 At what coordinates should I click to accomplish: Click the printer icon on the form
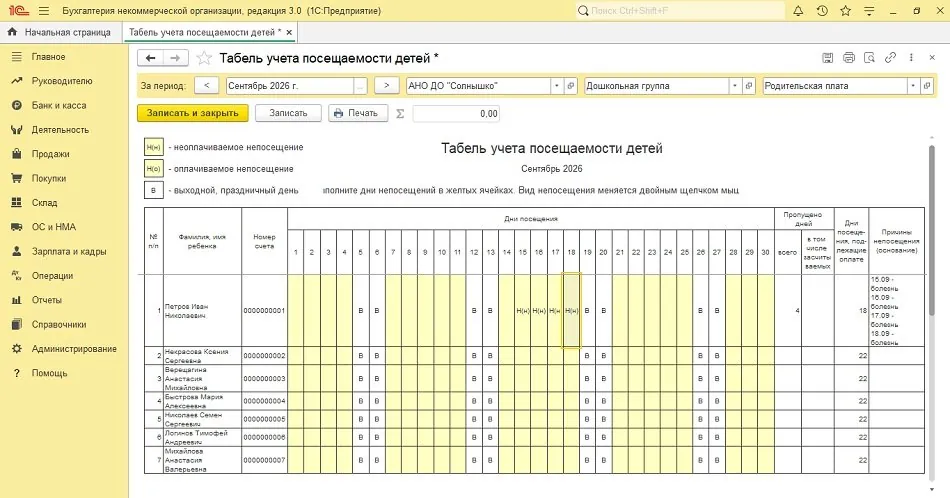coord(849,58)
